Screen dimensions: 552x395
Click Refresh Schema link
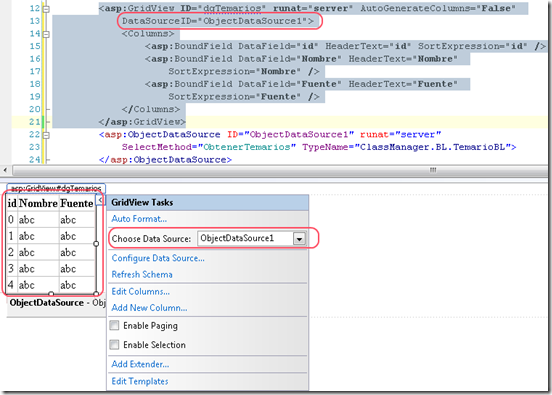tap(142, 275)
